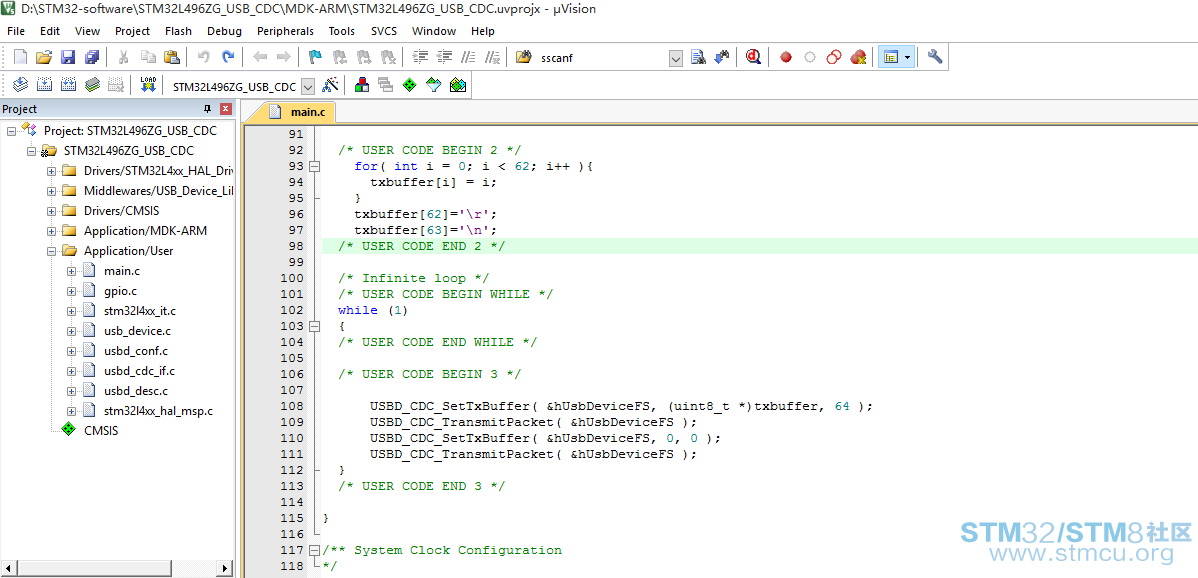Open Configuration with the wrench icon

934,57
